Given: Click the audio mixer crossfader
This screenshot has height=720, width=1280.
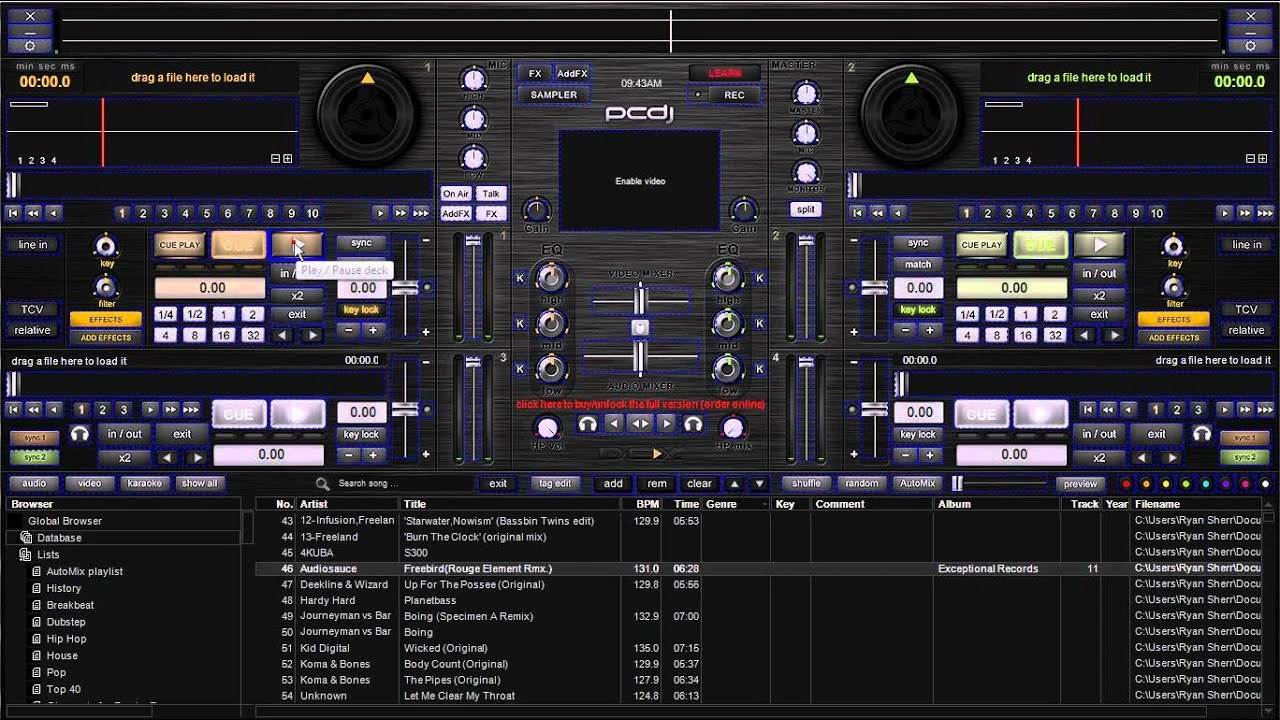Looking at the screenshot, I should click(640, 356).
